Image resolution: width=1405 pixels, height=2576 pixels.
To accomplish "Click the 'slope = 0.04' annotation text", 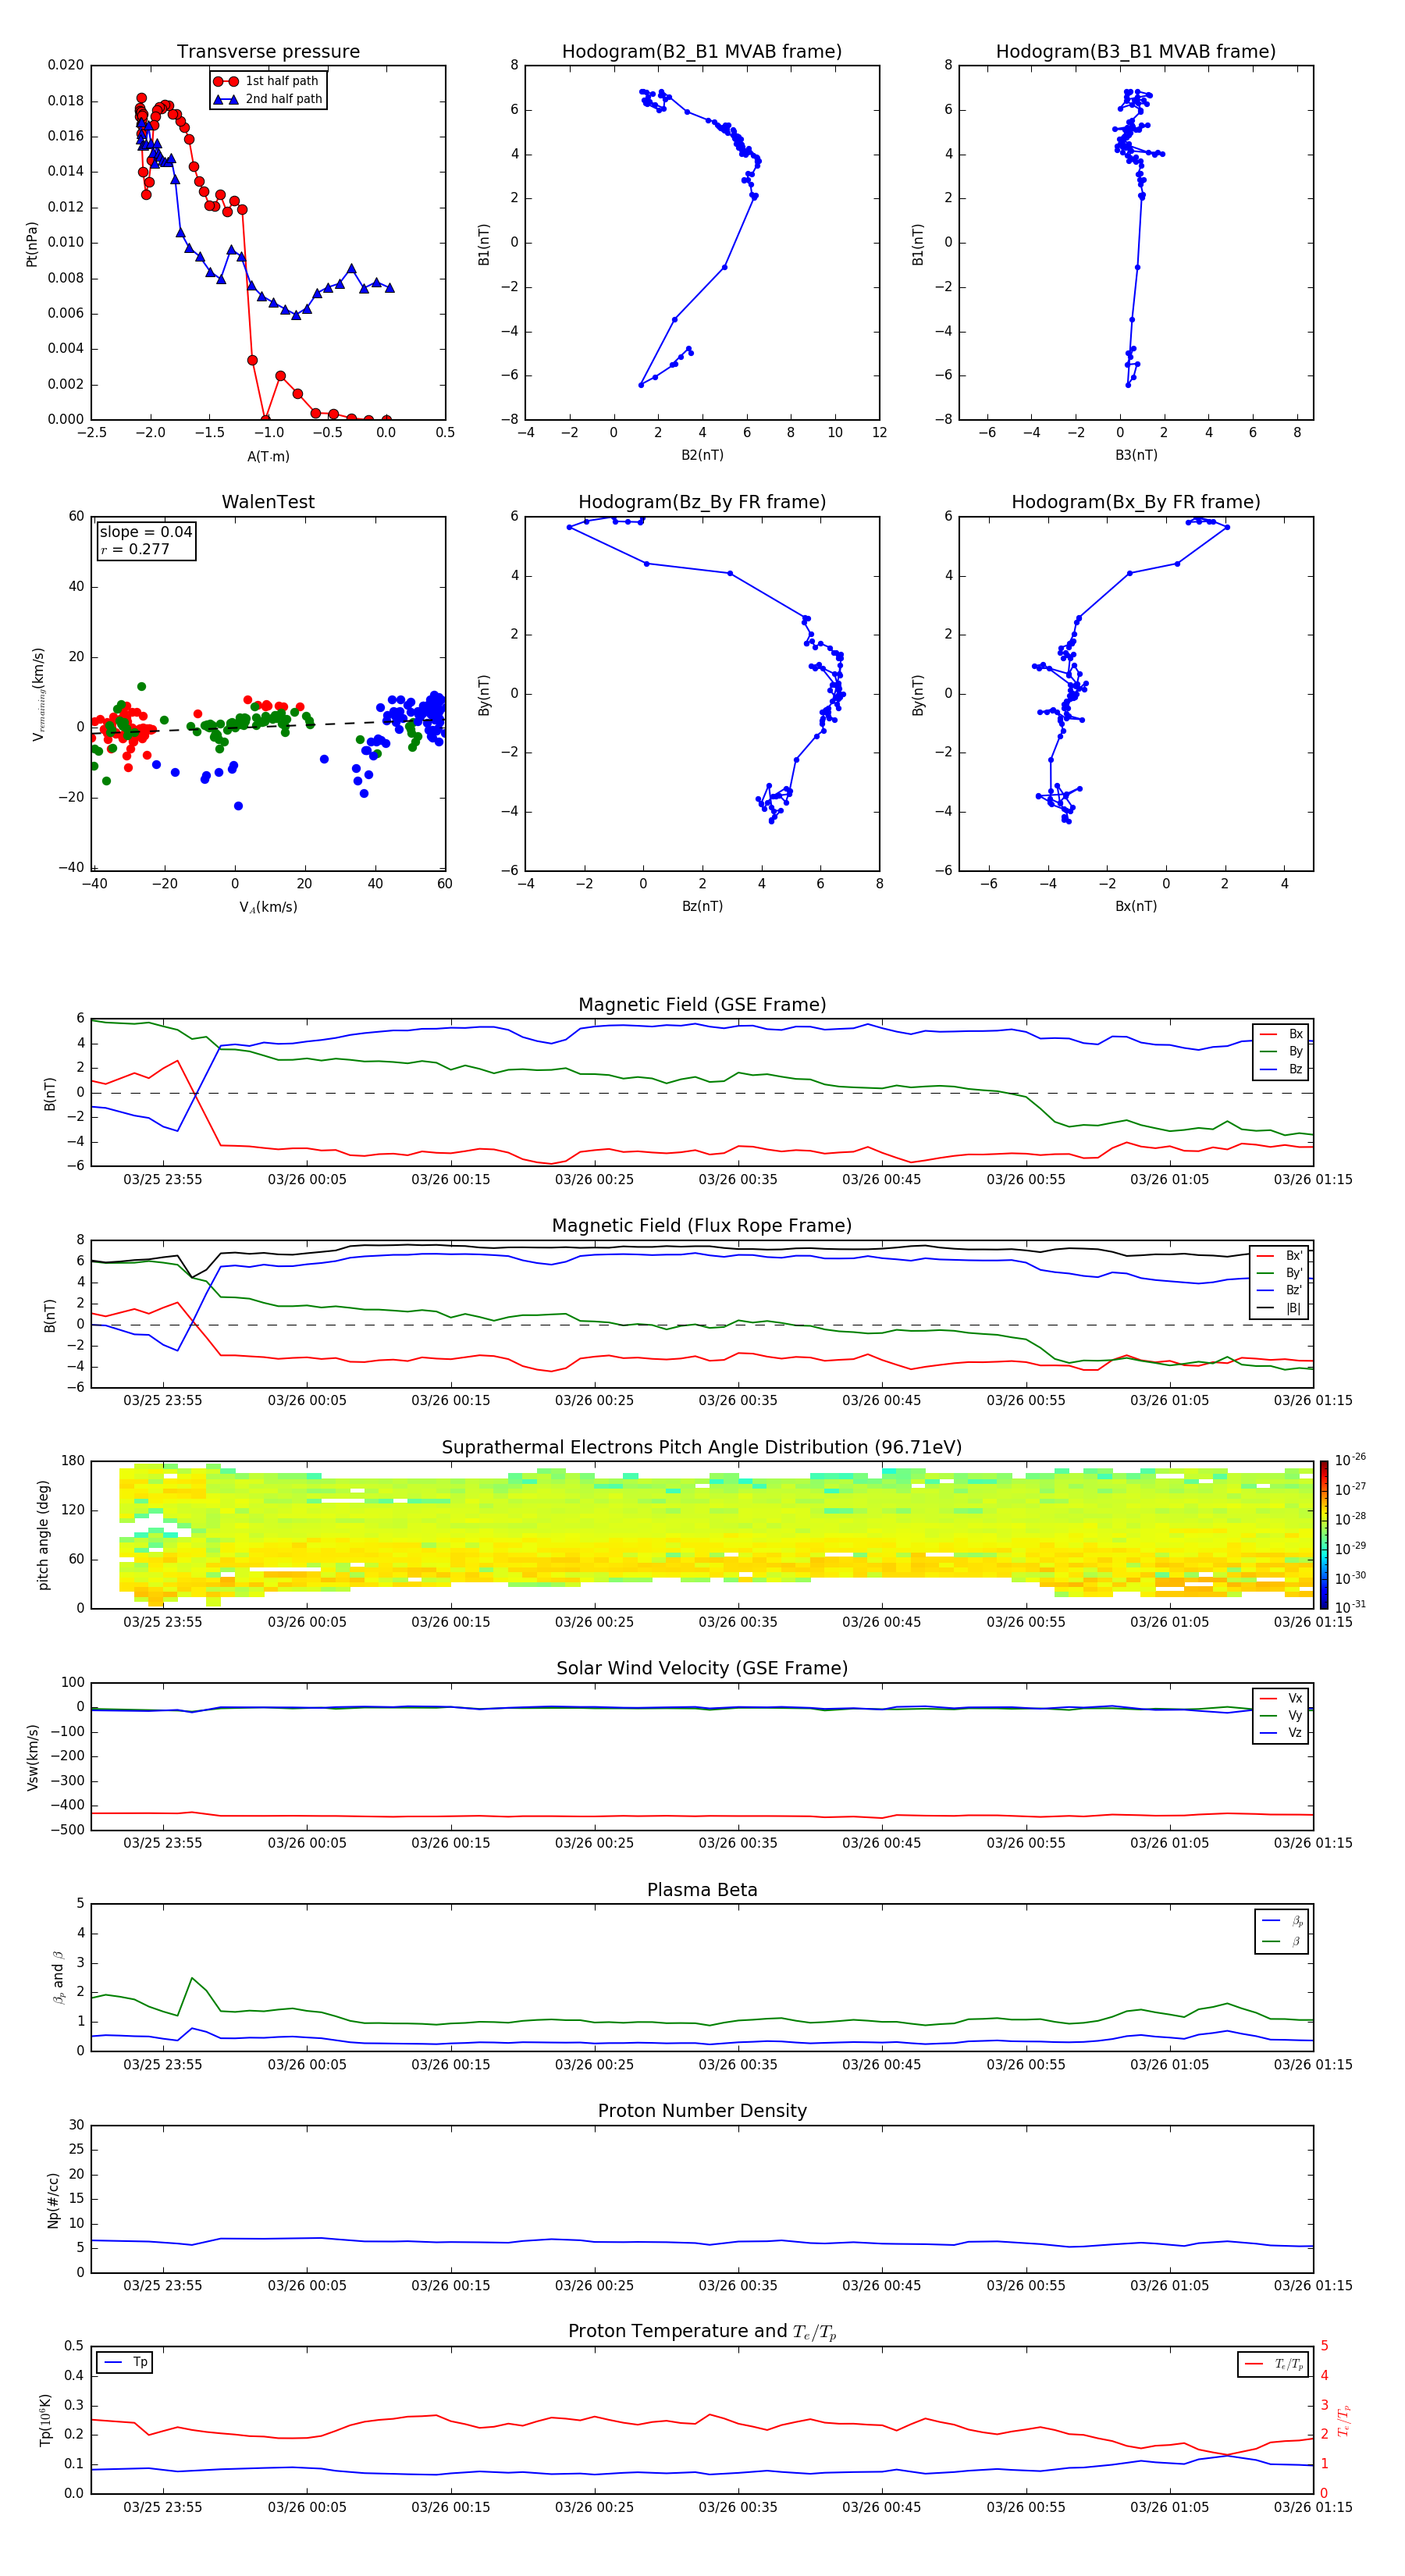I will [x=146, y=532].
